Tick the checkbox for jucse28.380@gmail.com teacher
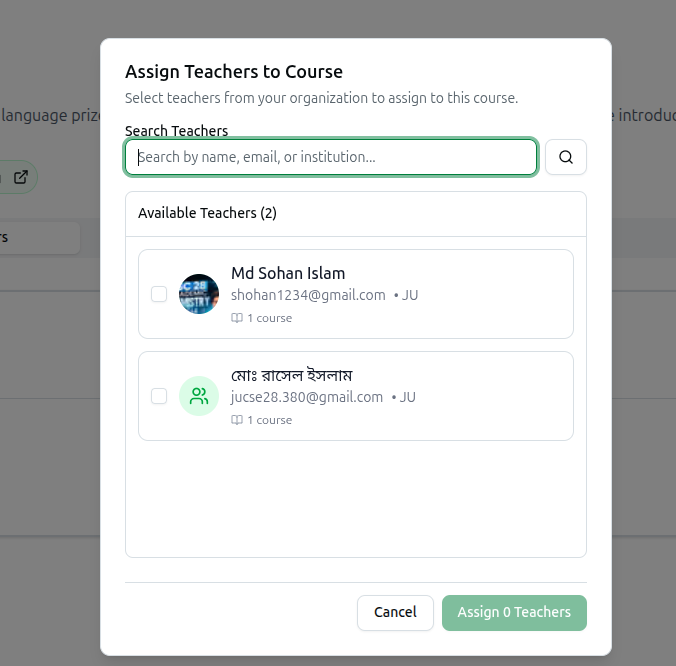The image size is (676, 666). [159, 396]
